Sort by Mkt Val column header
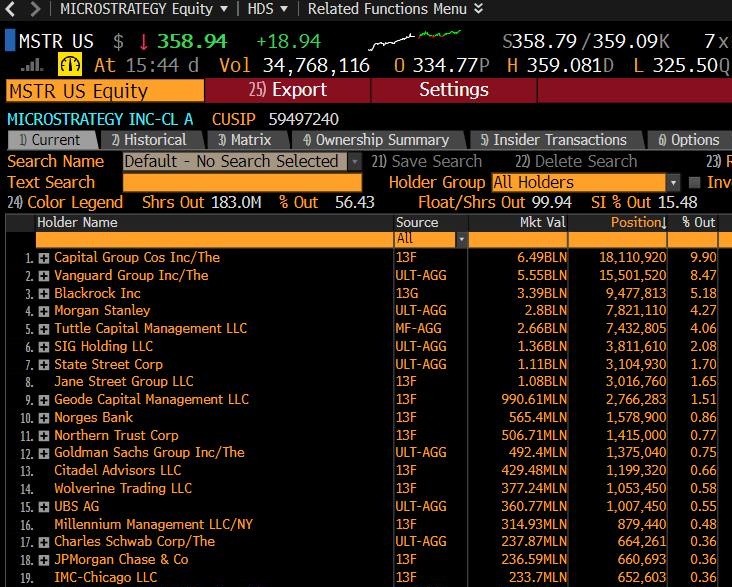The image size is (732, 587). 542,222
